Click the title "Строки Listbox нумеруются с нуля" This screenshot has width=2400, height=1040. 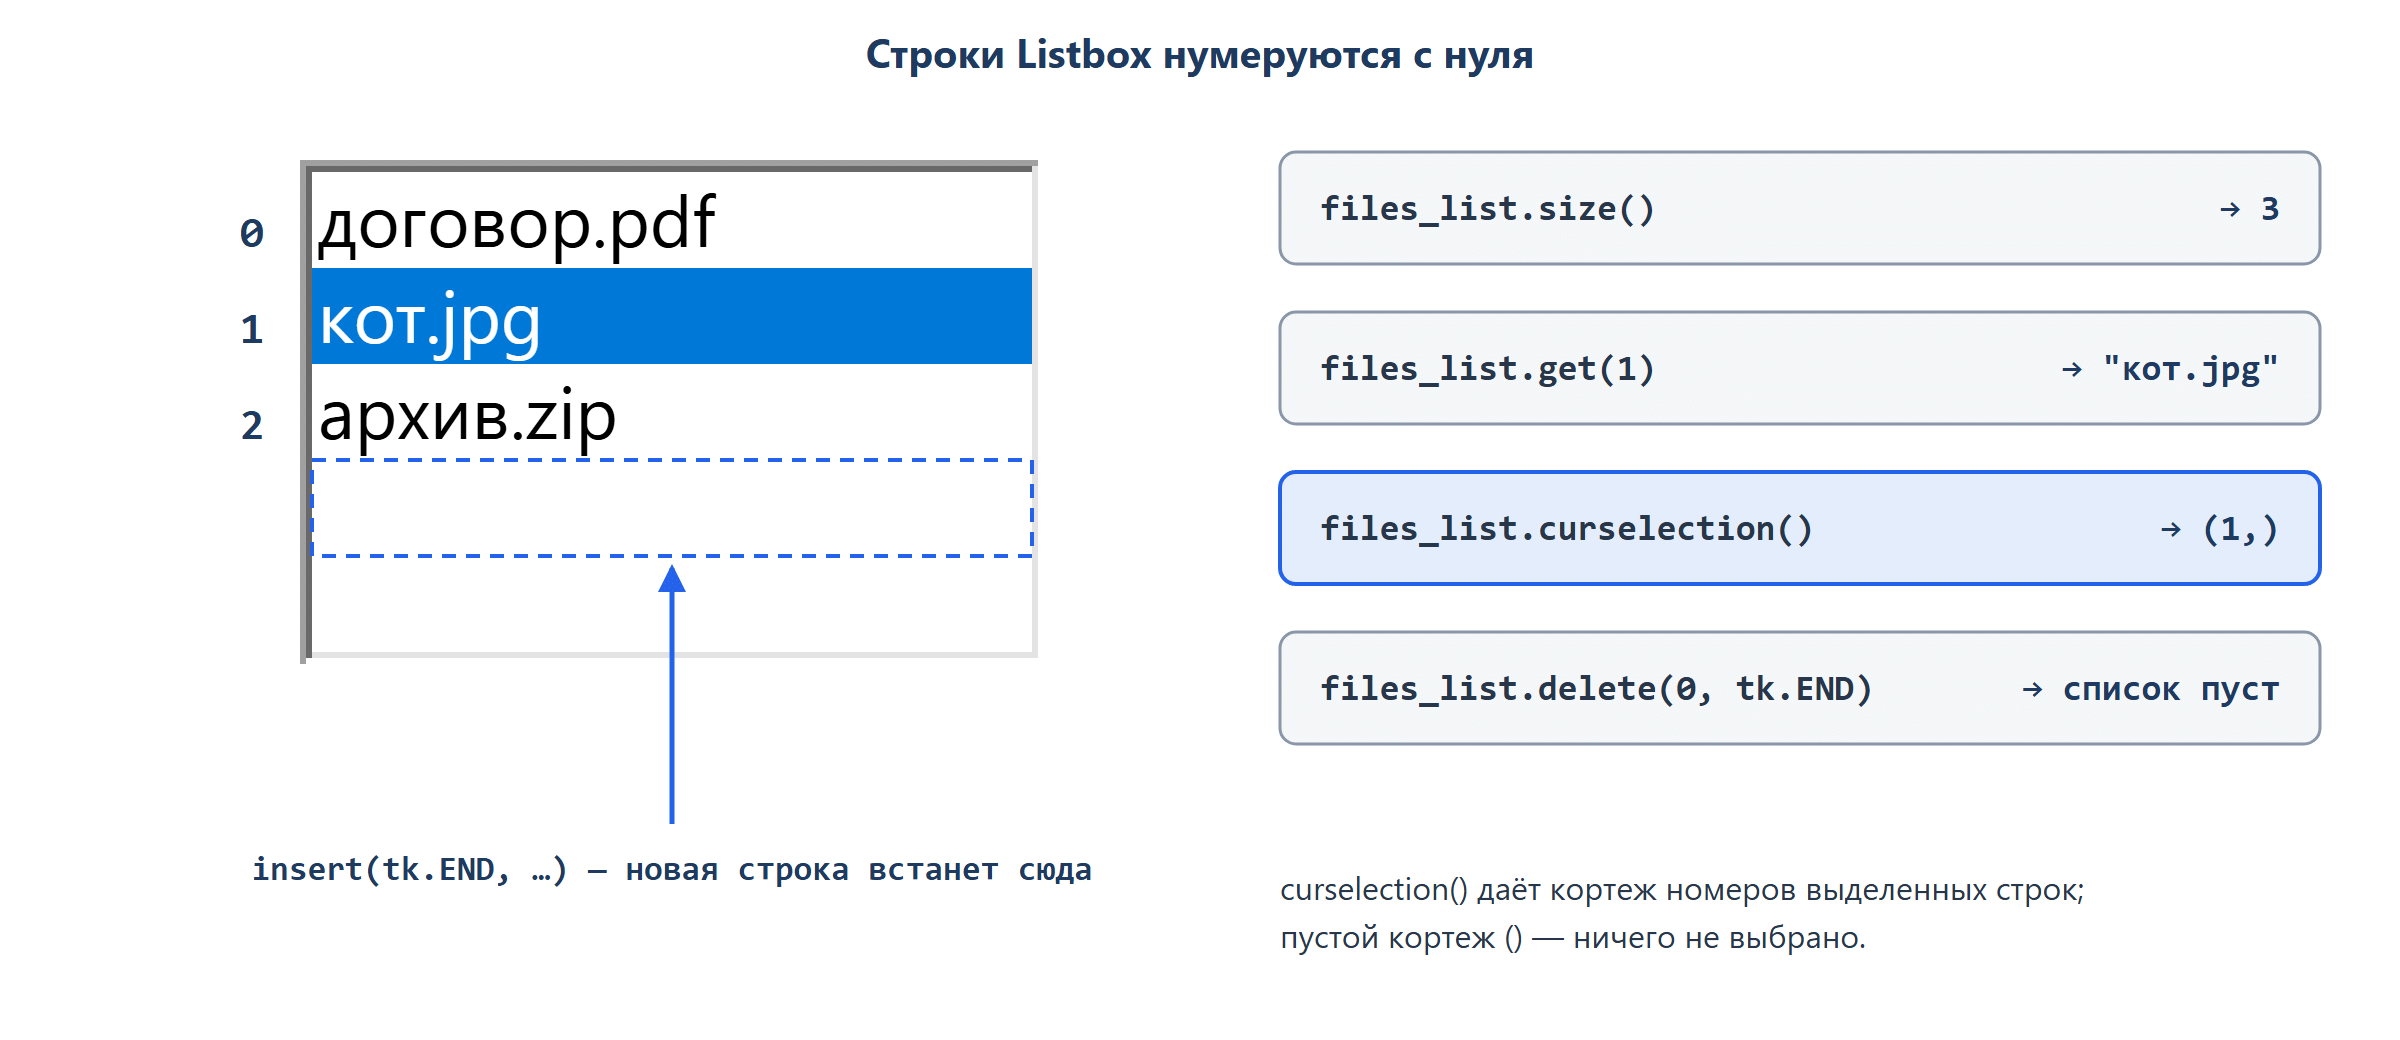click(1199, 55)
